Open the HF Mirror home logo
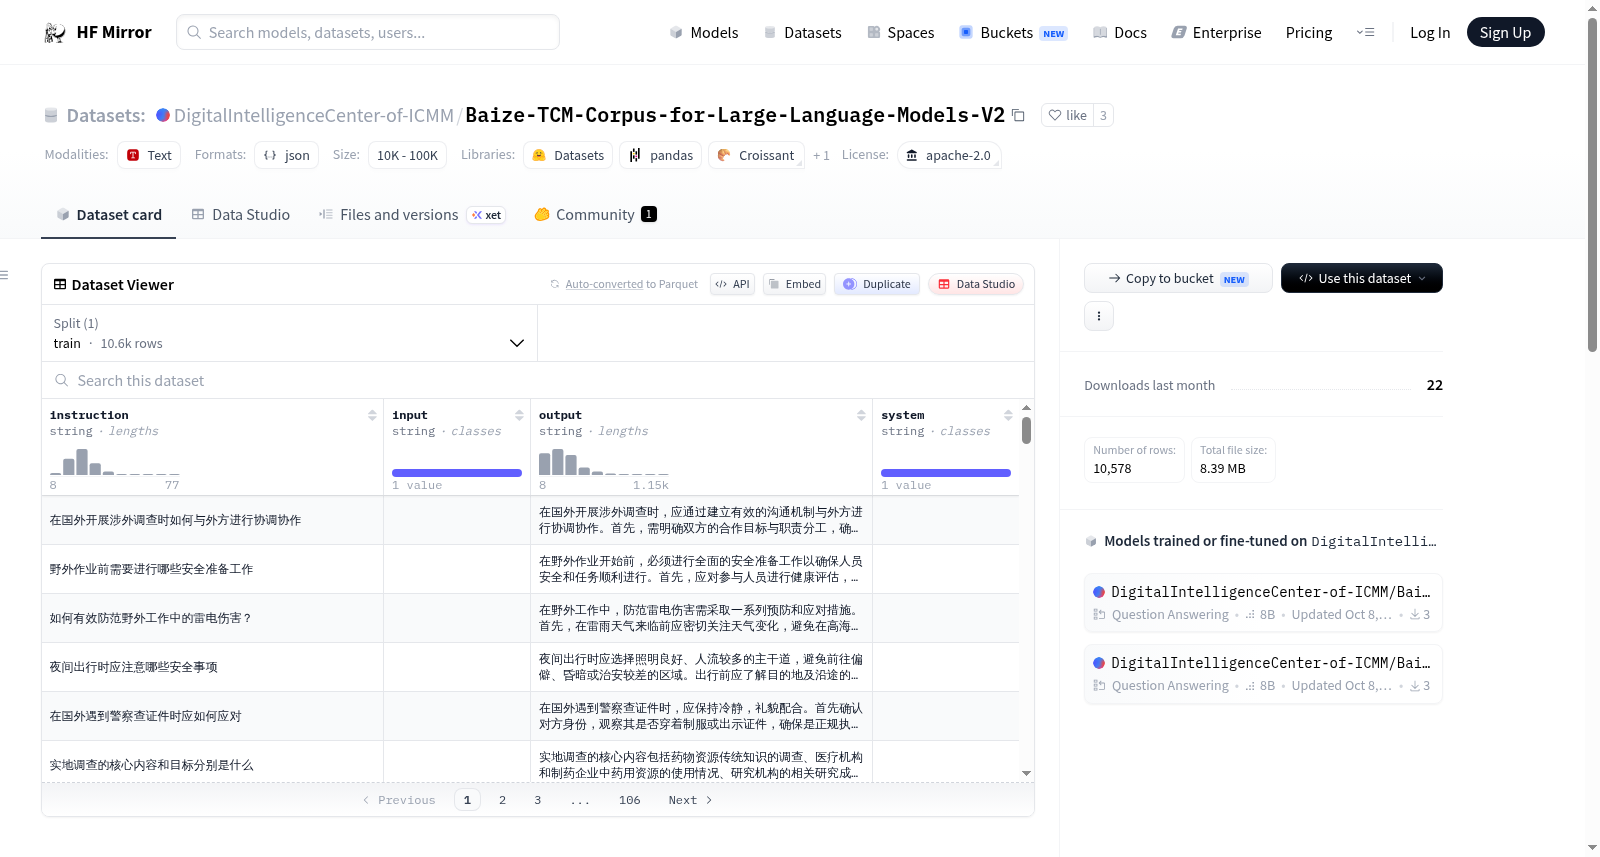The image size is (1600, 857). pos(98,32)
